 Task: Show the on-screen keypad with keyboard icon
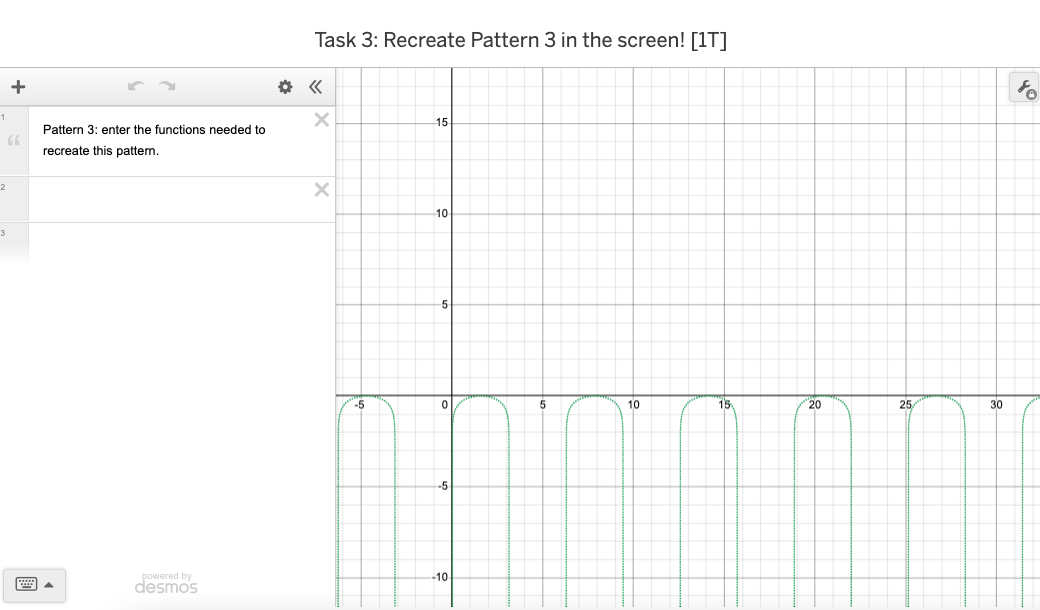27,584
